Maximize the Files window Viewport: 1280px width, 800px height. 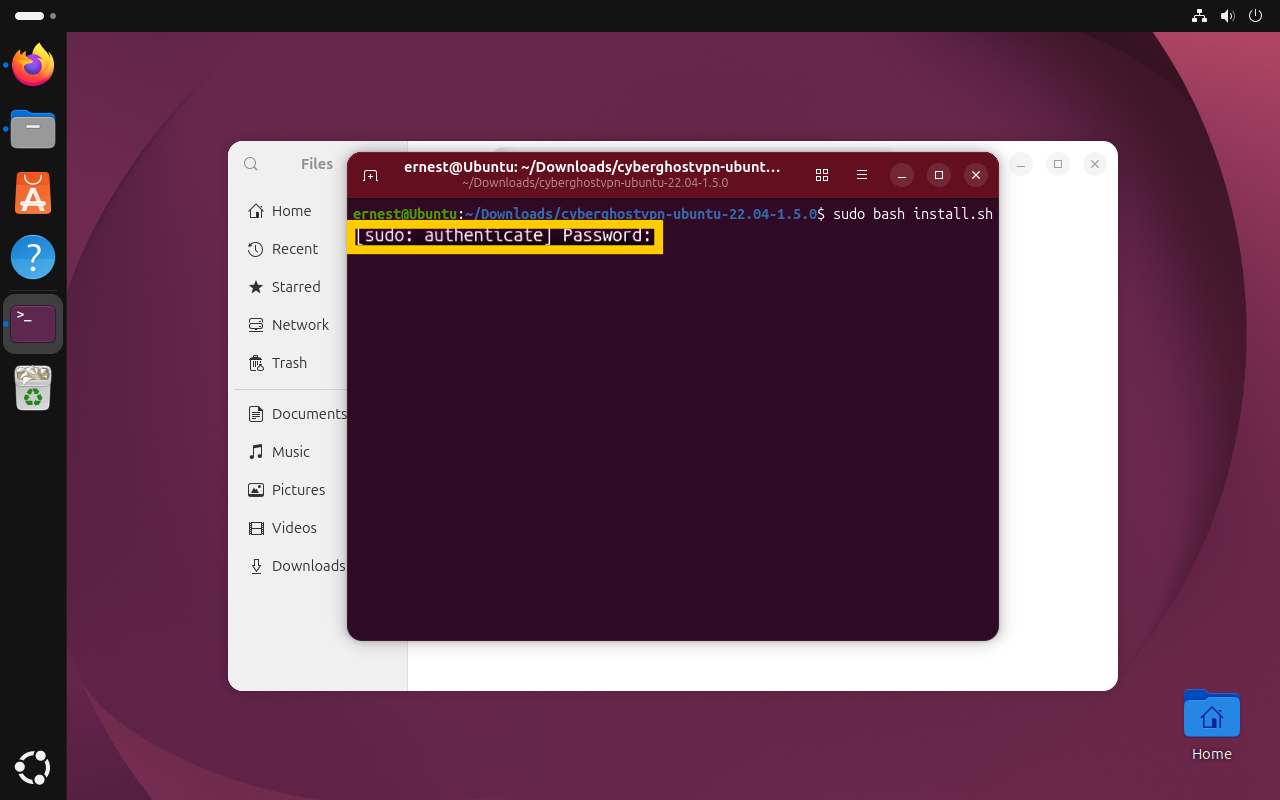(x=1058, y=164)
